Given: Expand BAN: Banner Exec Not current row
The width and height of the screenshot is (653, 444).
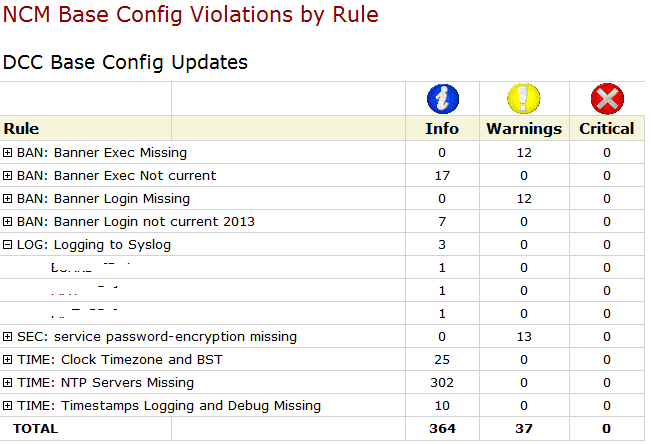Looking at the screenshot, I should pyautogui.click(x=7, y=175).
